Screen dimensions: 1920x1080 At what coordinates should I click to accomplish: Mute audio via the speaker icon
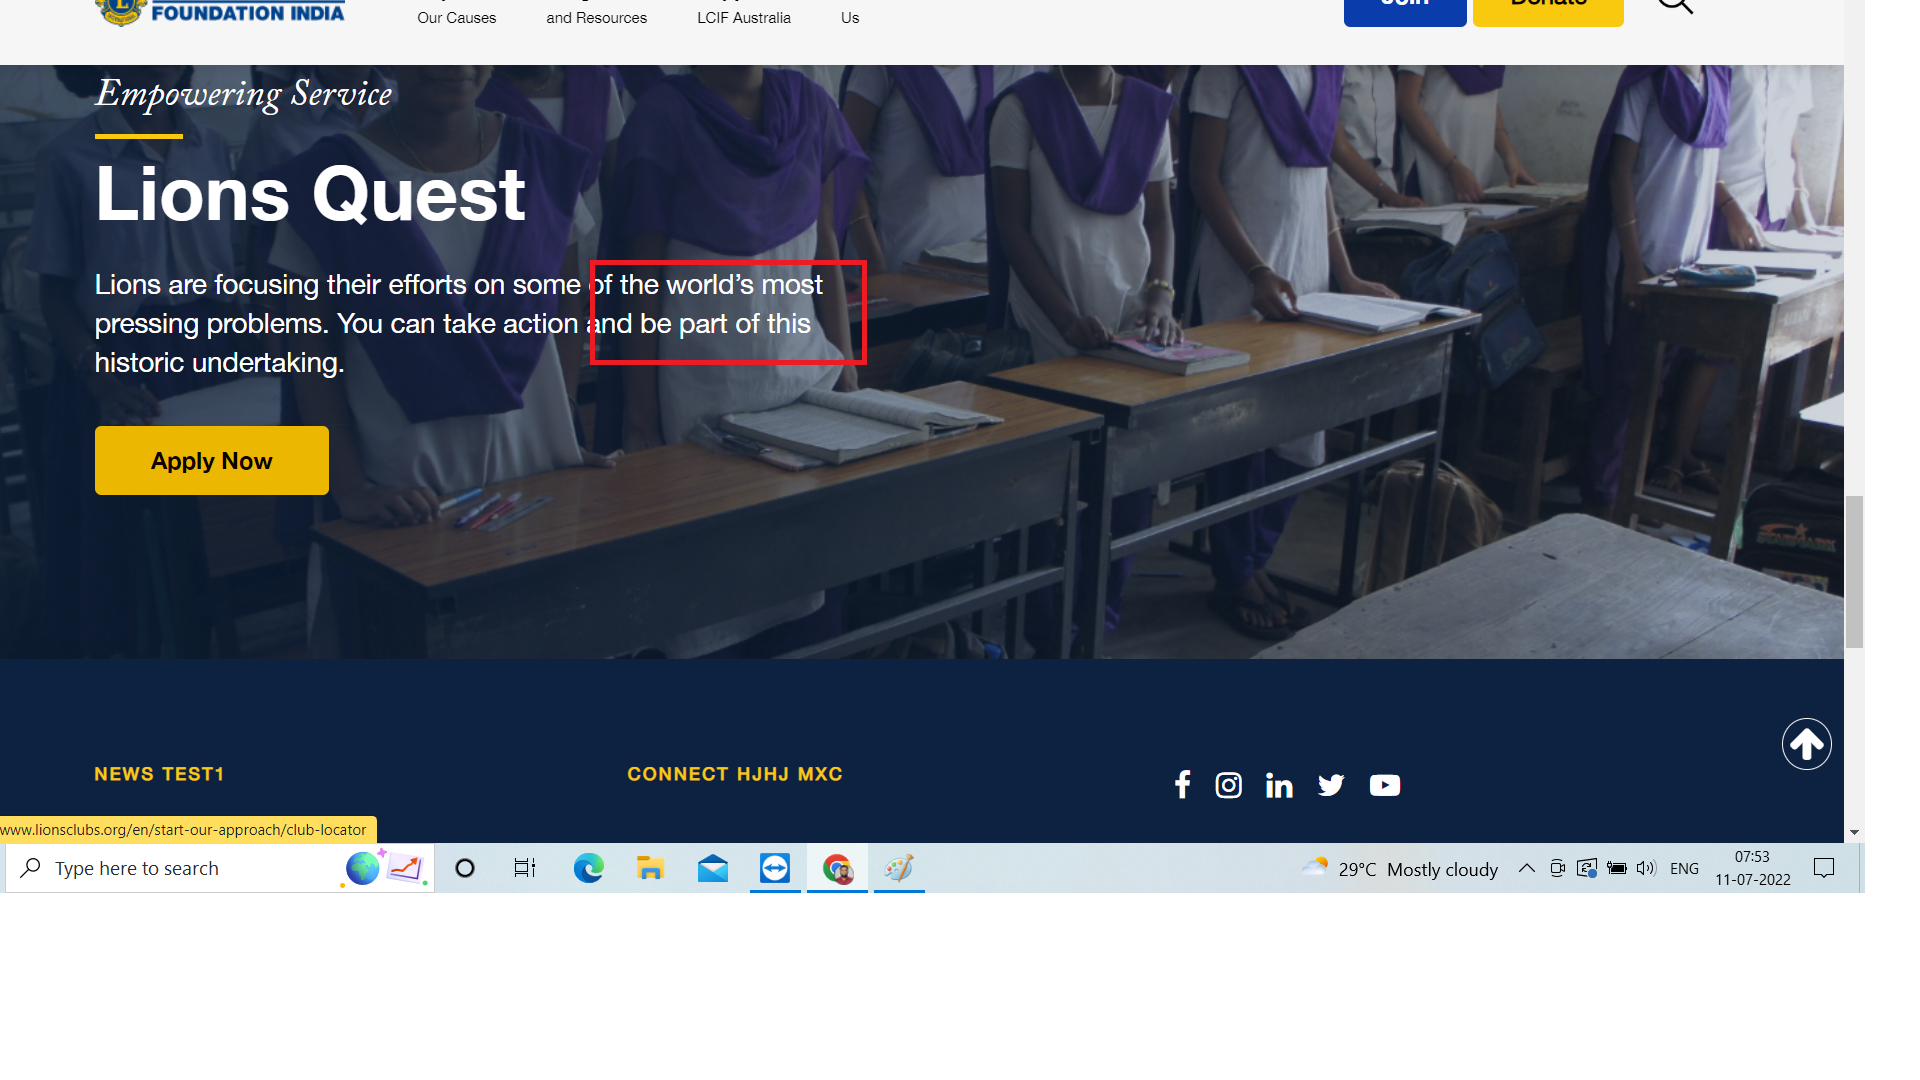coord(1645,868)
